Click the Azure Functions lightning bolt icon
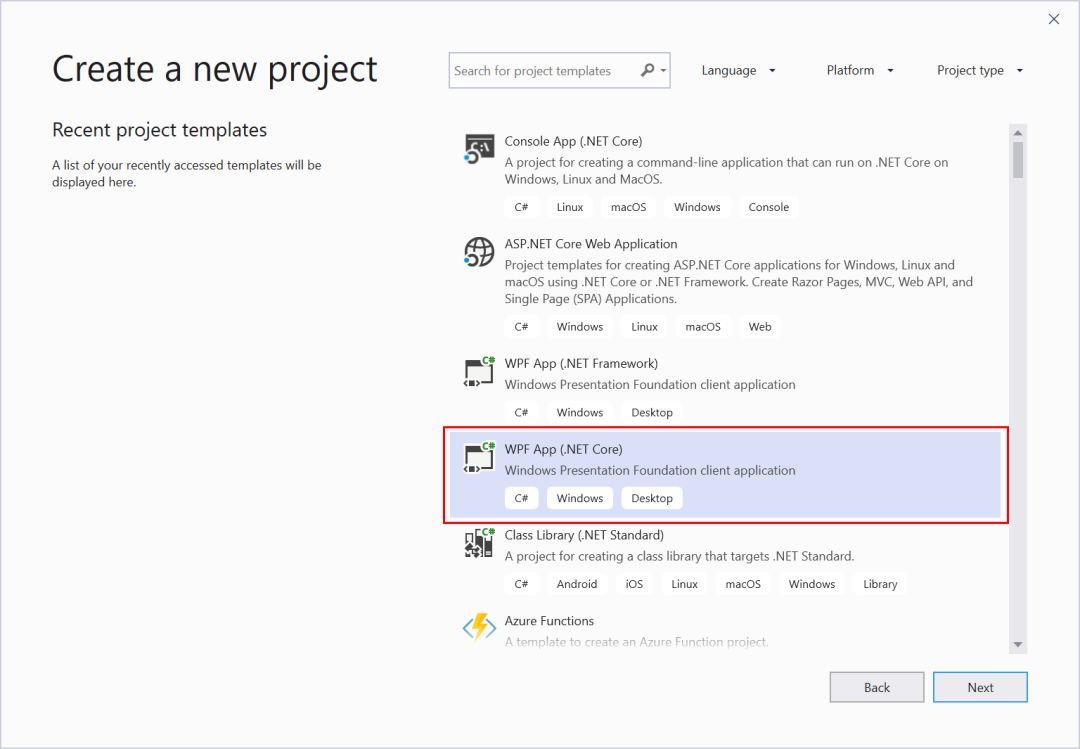This screenshot has height=749, width=1080. [478, 627]
